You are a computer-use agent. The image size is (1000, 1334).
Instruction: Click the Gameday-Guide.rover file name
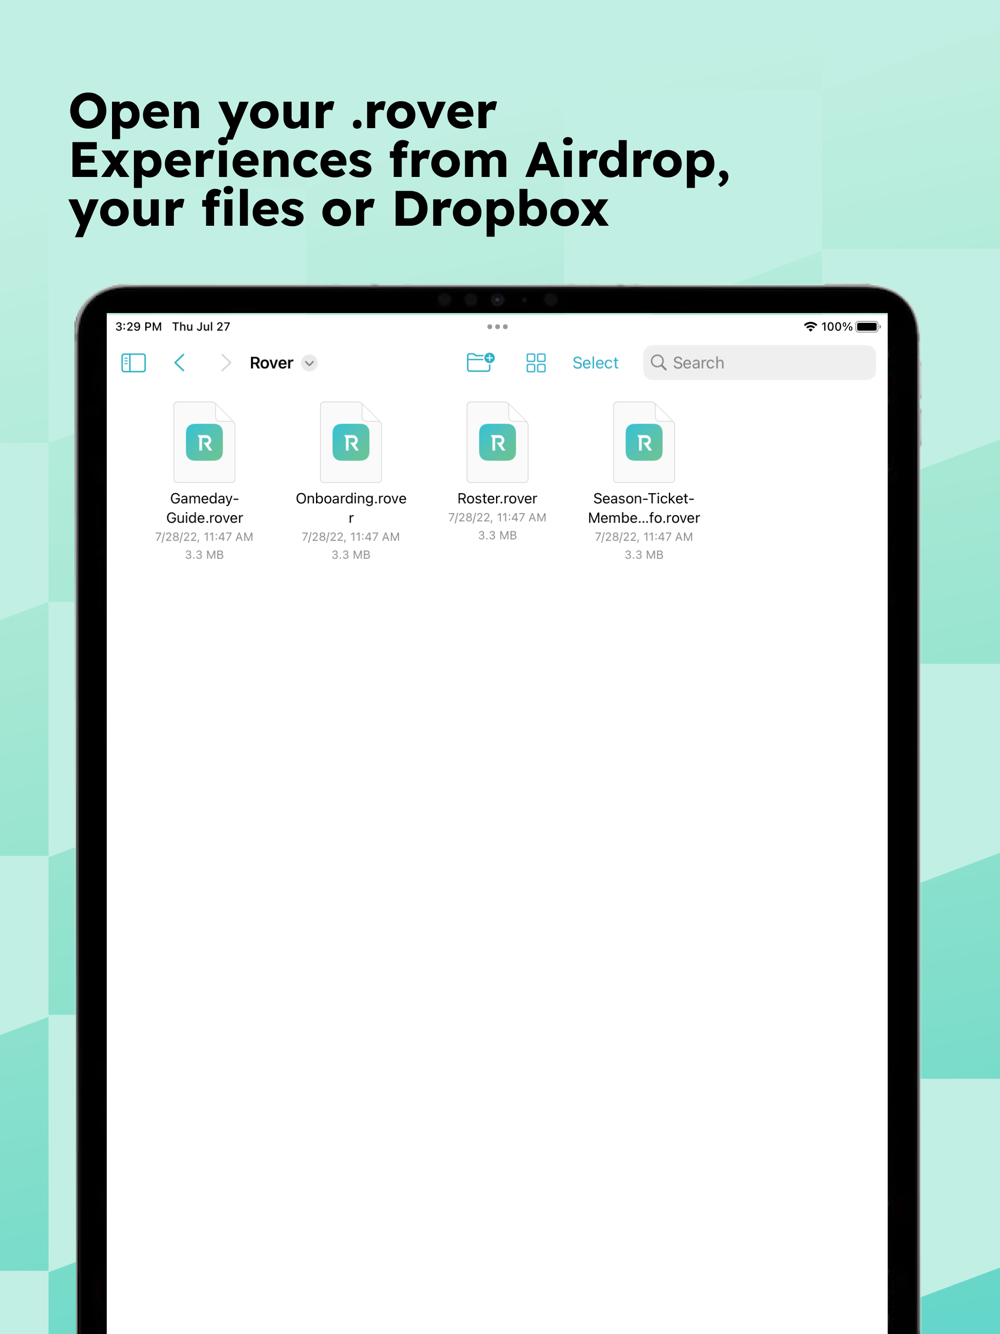(204, 508)
